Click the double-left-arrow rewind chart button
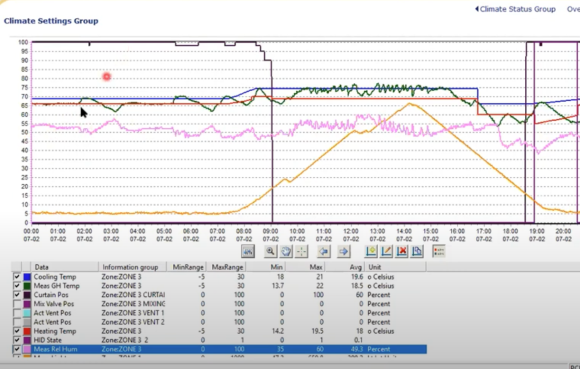580x369 pixels. click(248, 251)
